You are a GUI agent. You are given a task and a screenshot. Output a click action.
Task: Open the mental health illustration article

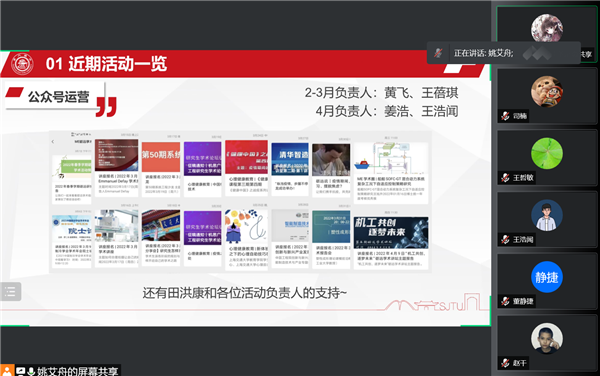click(246, 239)
